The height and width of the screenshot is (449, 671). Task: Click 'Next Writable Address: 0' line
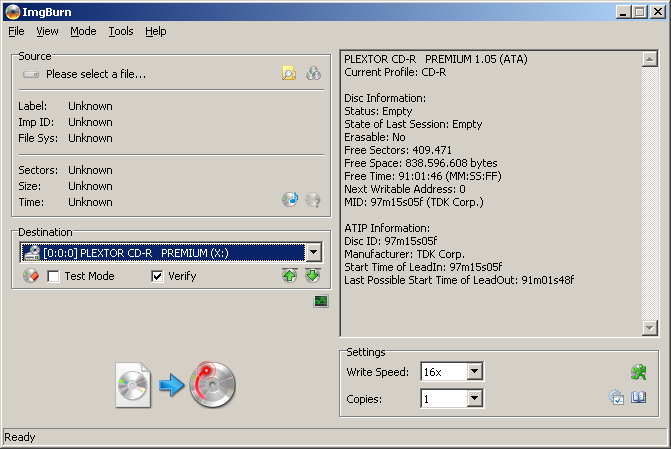tap(405, 189)
